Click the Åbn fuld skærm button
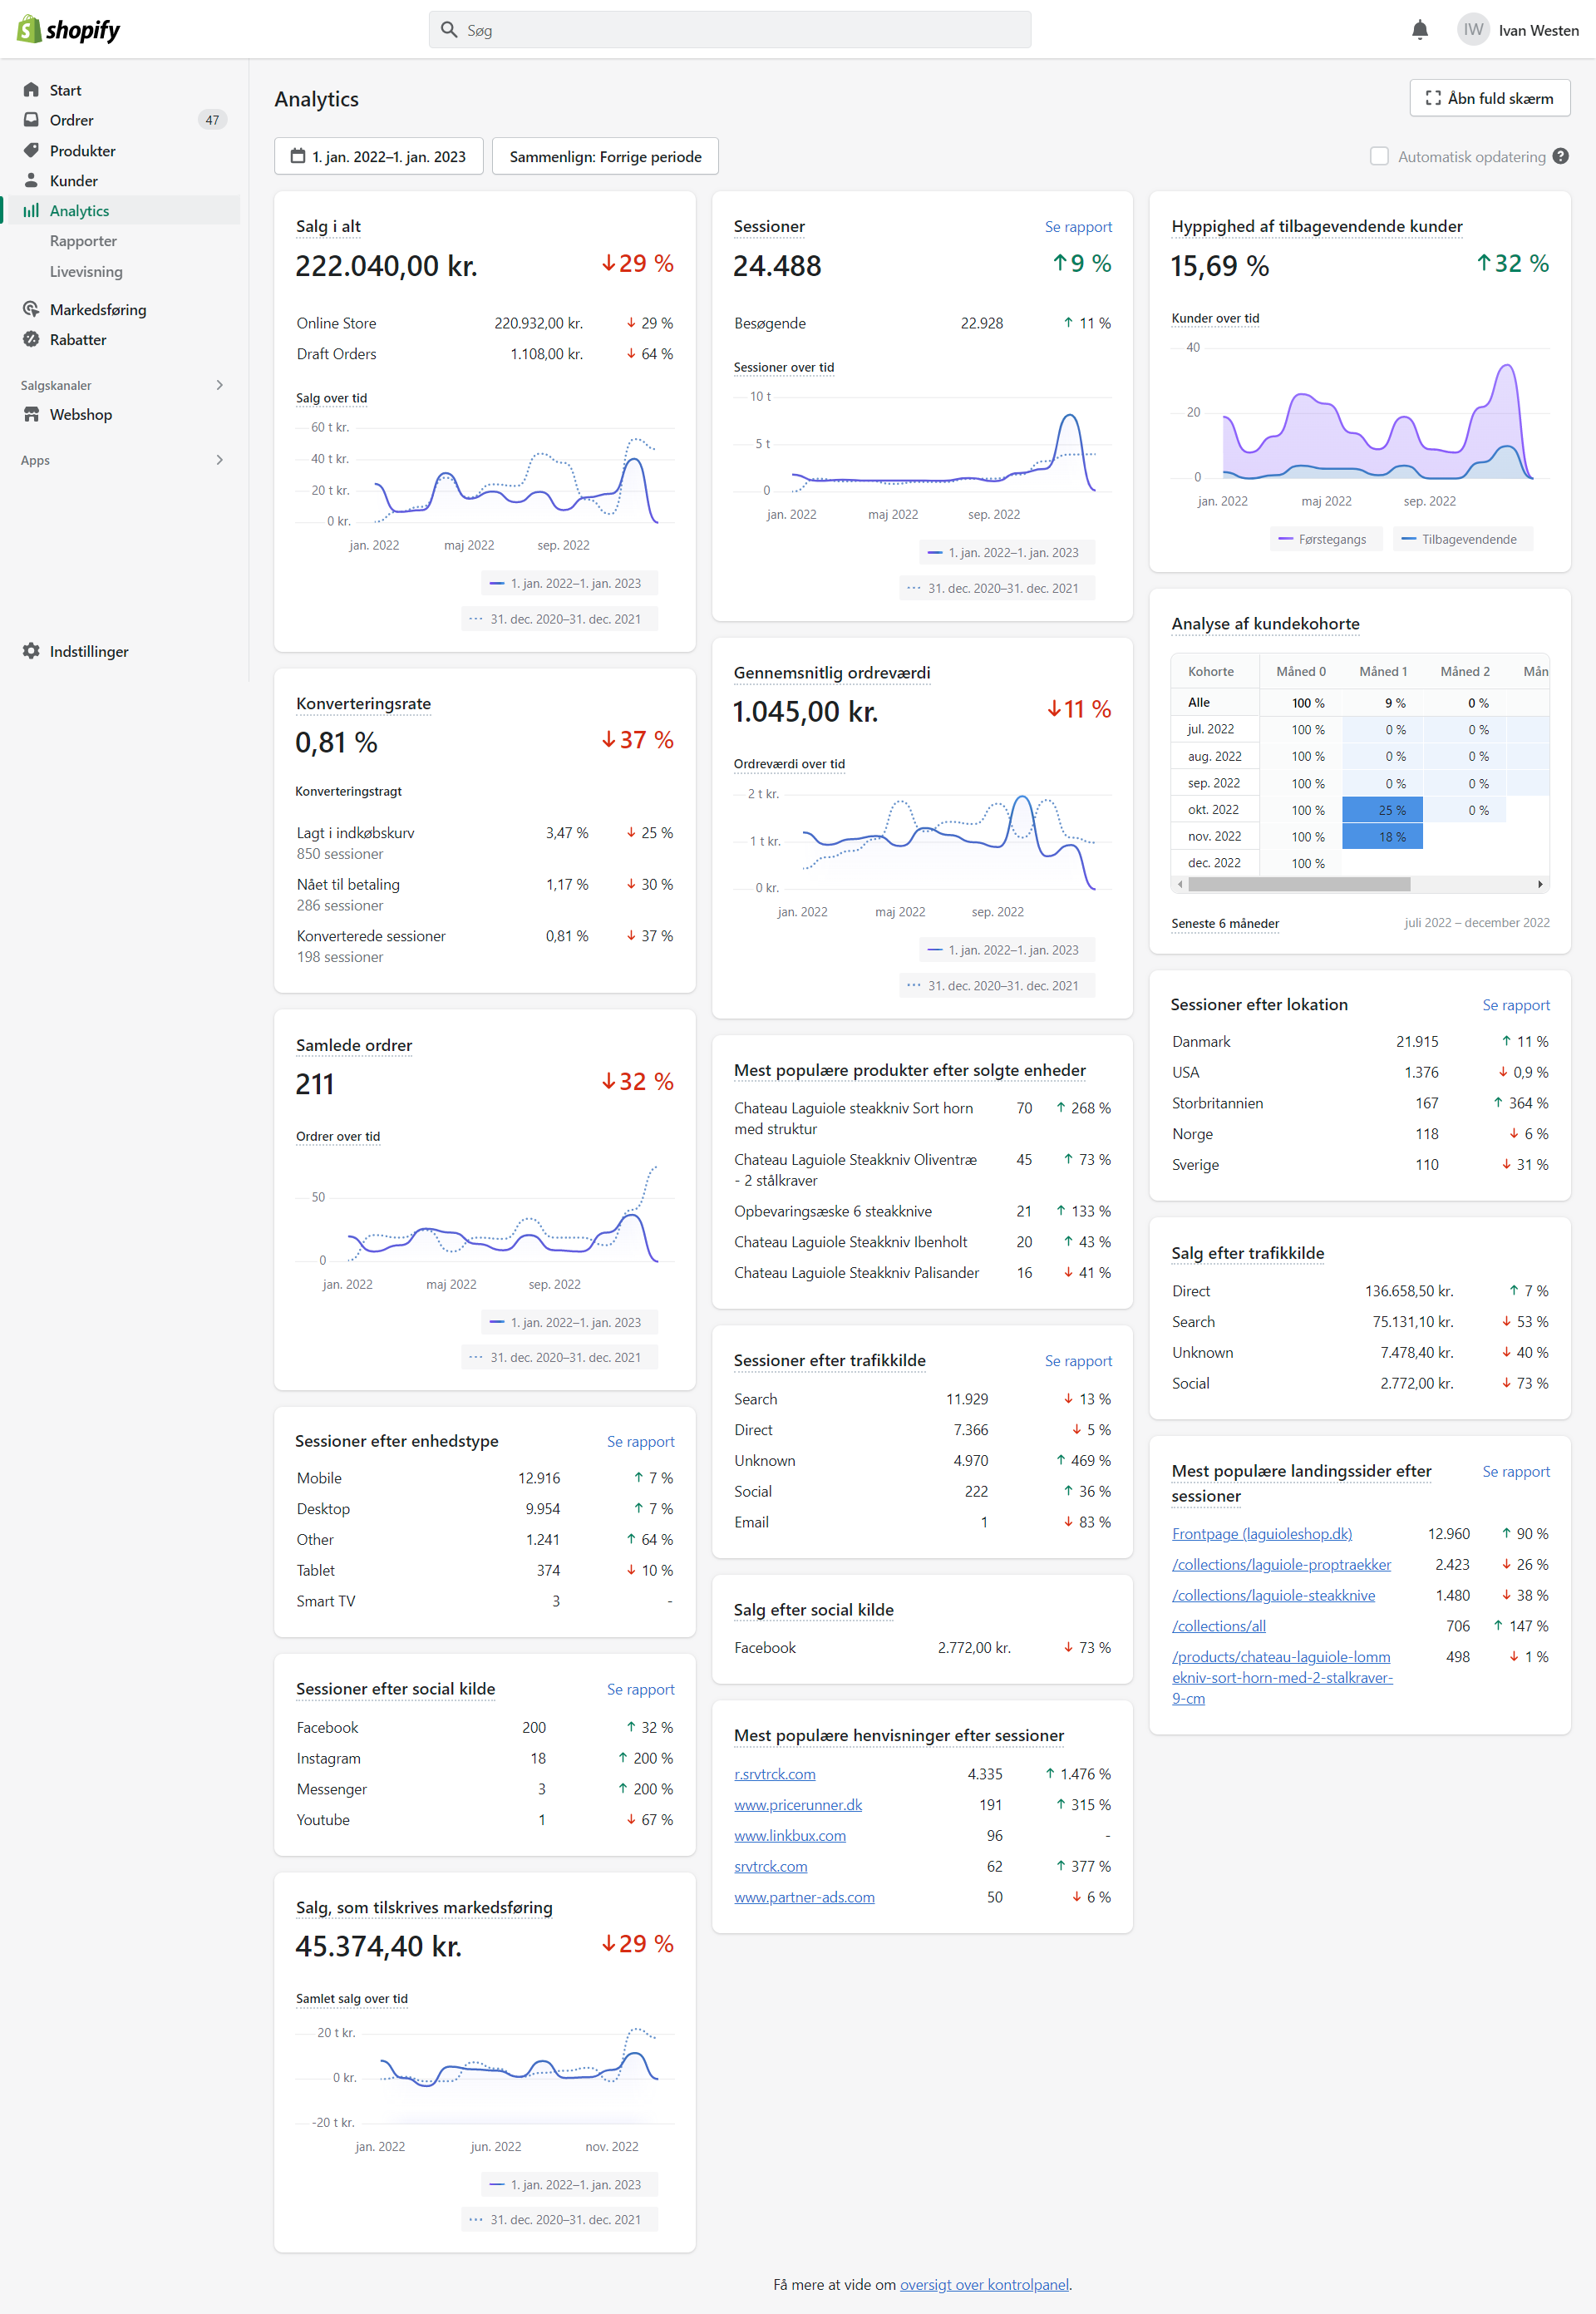The height and width of the screenshot is (2314, 1596). (1489, 98)
